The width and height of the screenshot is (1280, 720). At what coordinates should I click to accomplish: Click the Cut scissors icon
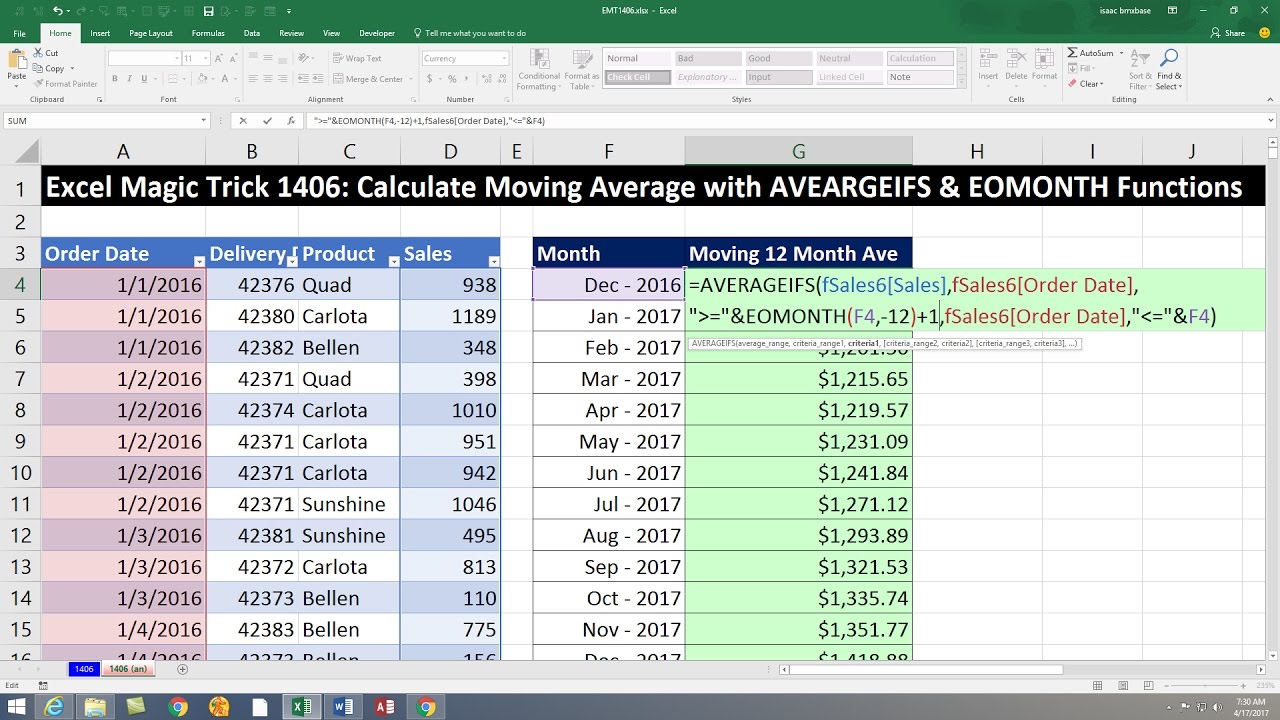pos(38,53)
